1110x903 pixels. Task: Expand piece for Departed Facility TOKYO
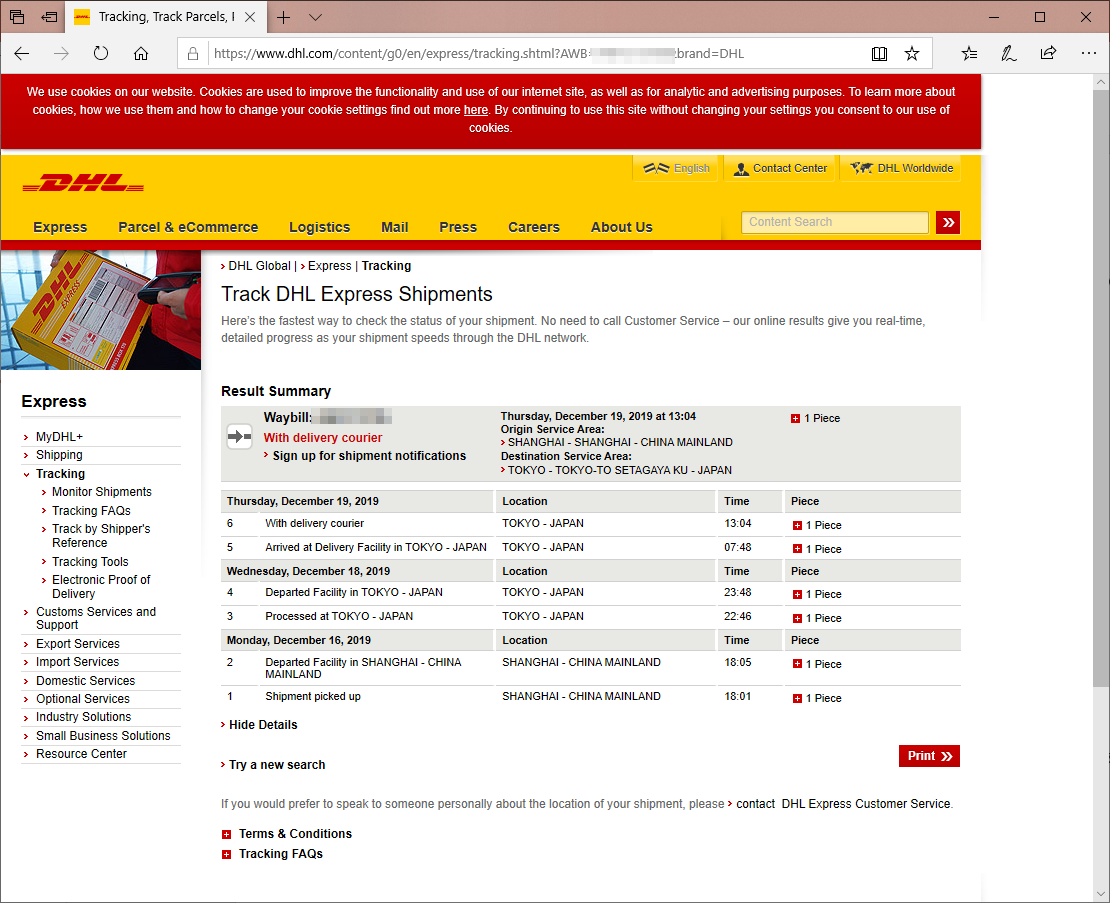[x=797, y=594]
